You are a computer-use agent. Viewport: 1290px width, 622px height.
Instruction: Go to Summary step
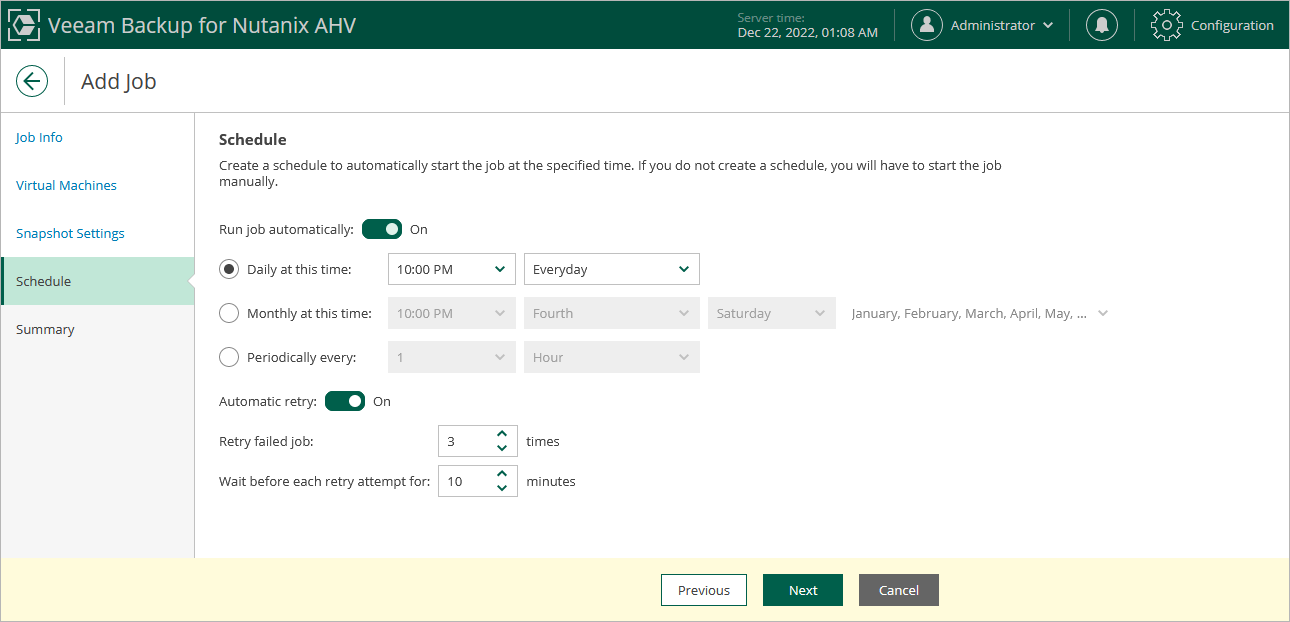click(x=45, y=329)
